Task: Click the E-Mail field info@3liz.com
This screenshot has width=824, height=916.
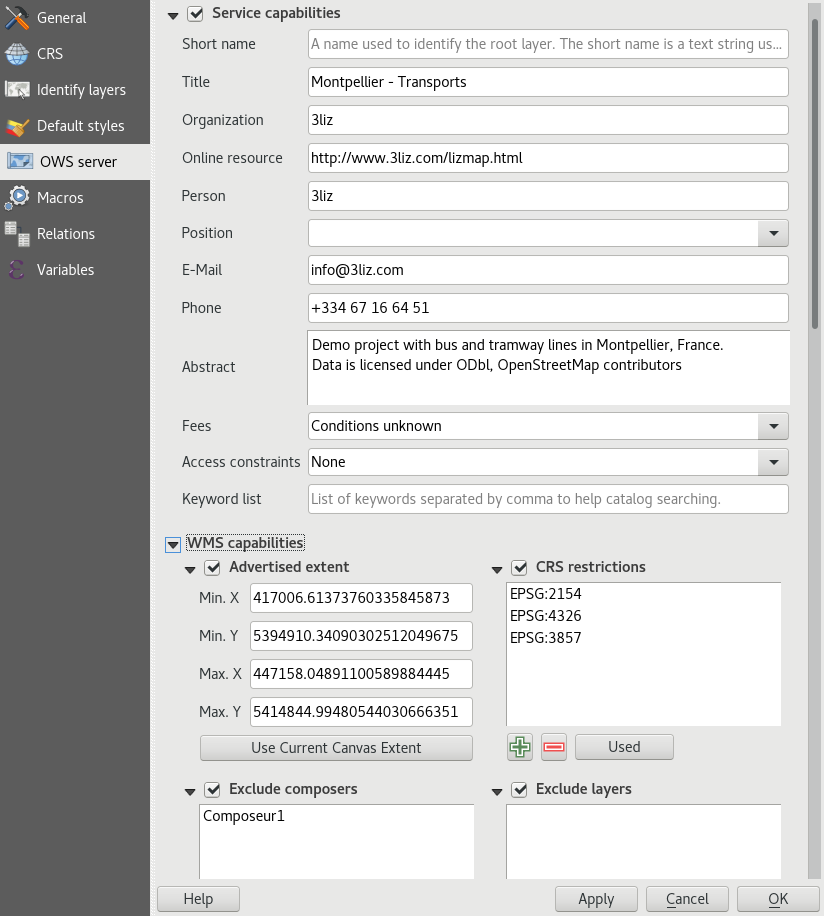Action: click(548, 270)
